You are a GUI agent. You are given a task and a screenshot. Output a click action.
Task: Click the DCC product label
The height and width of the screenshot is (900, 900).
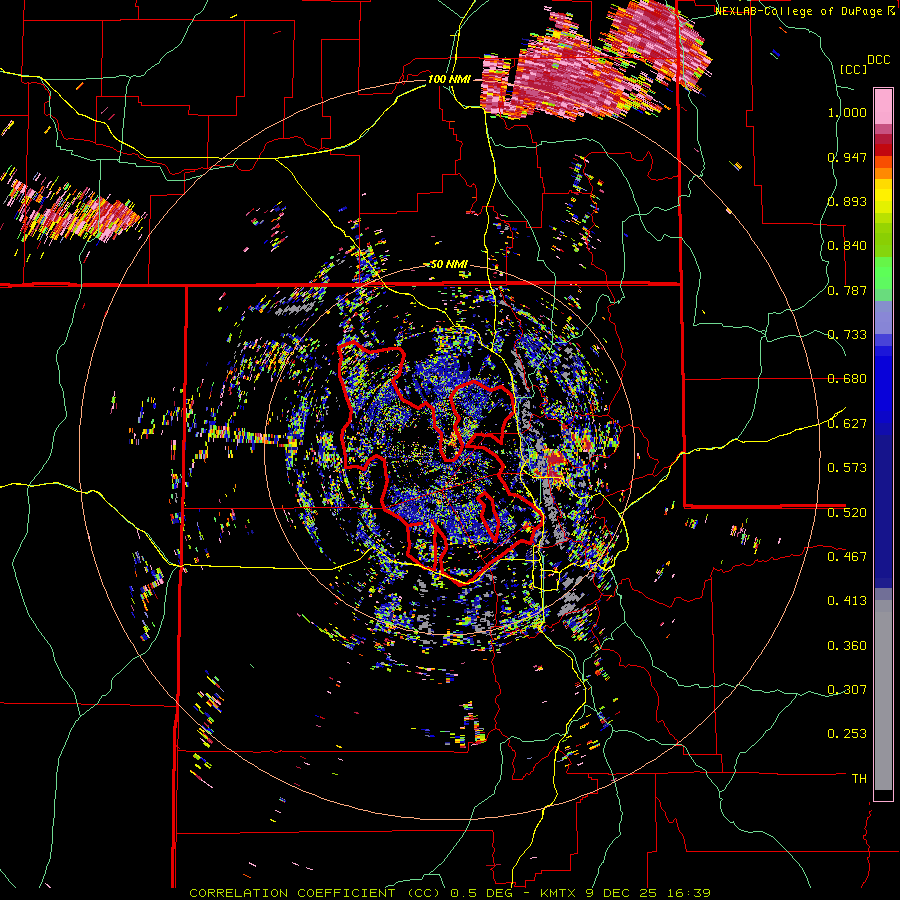(878, 60)
